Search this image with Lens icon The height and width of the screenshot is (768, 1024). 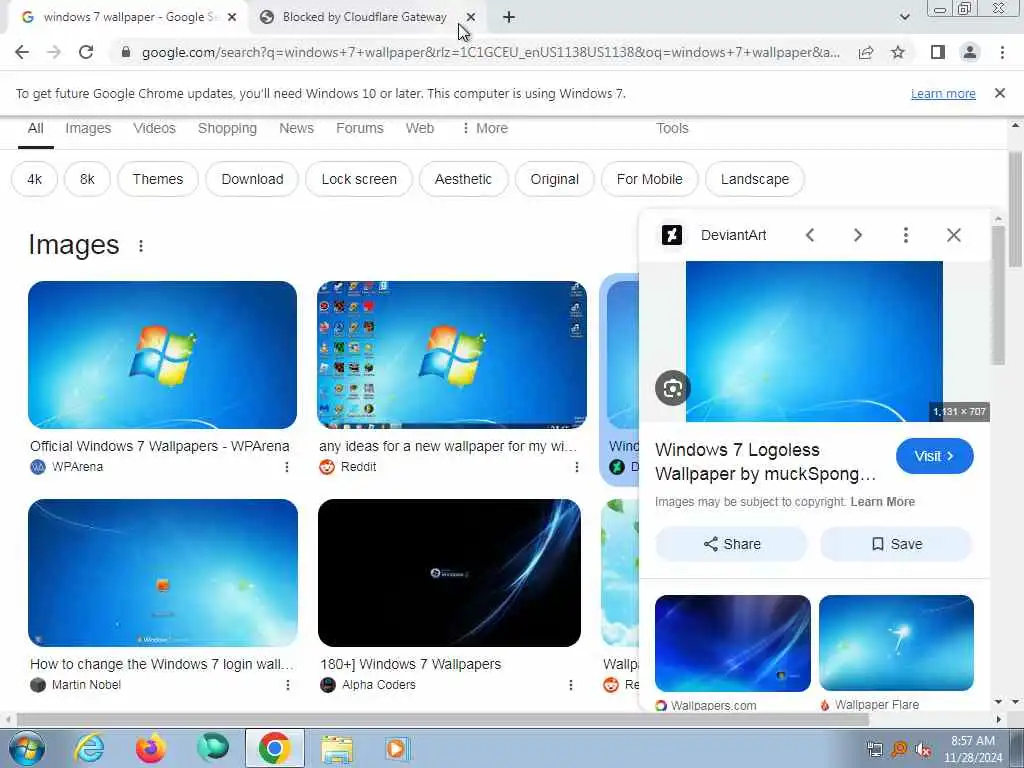pyautogui.click(x=673, y=389)
